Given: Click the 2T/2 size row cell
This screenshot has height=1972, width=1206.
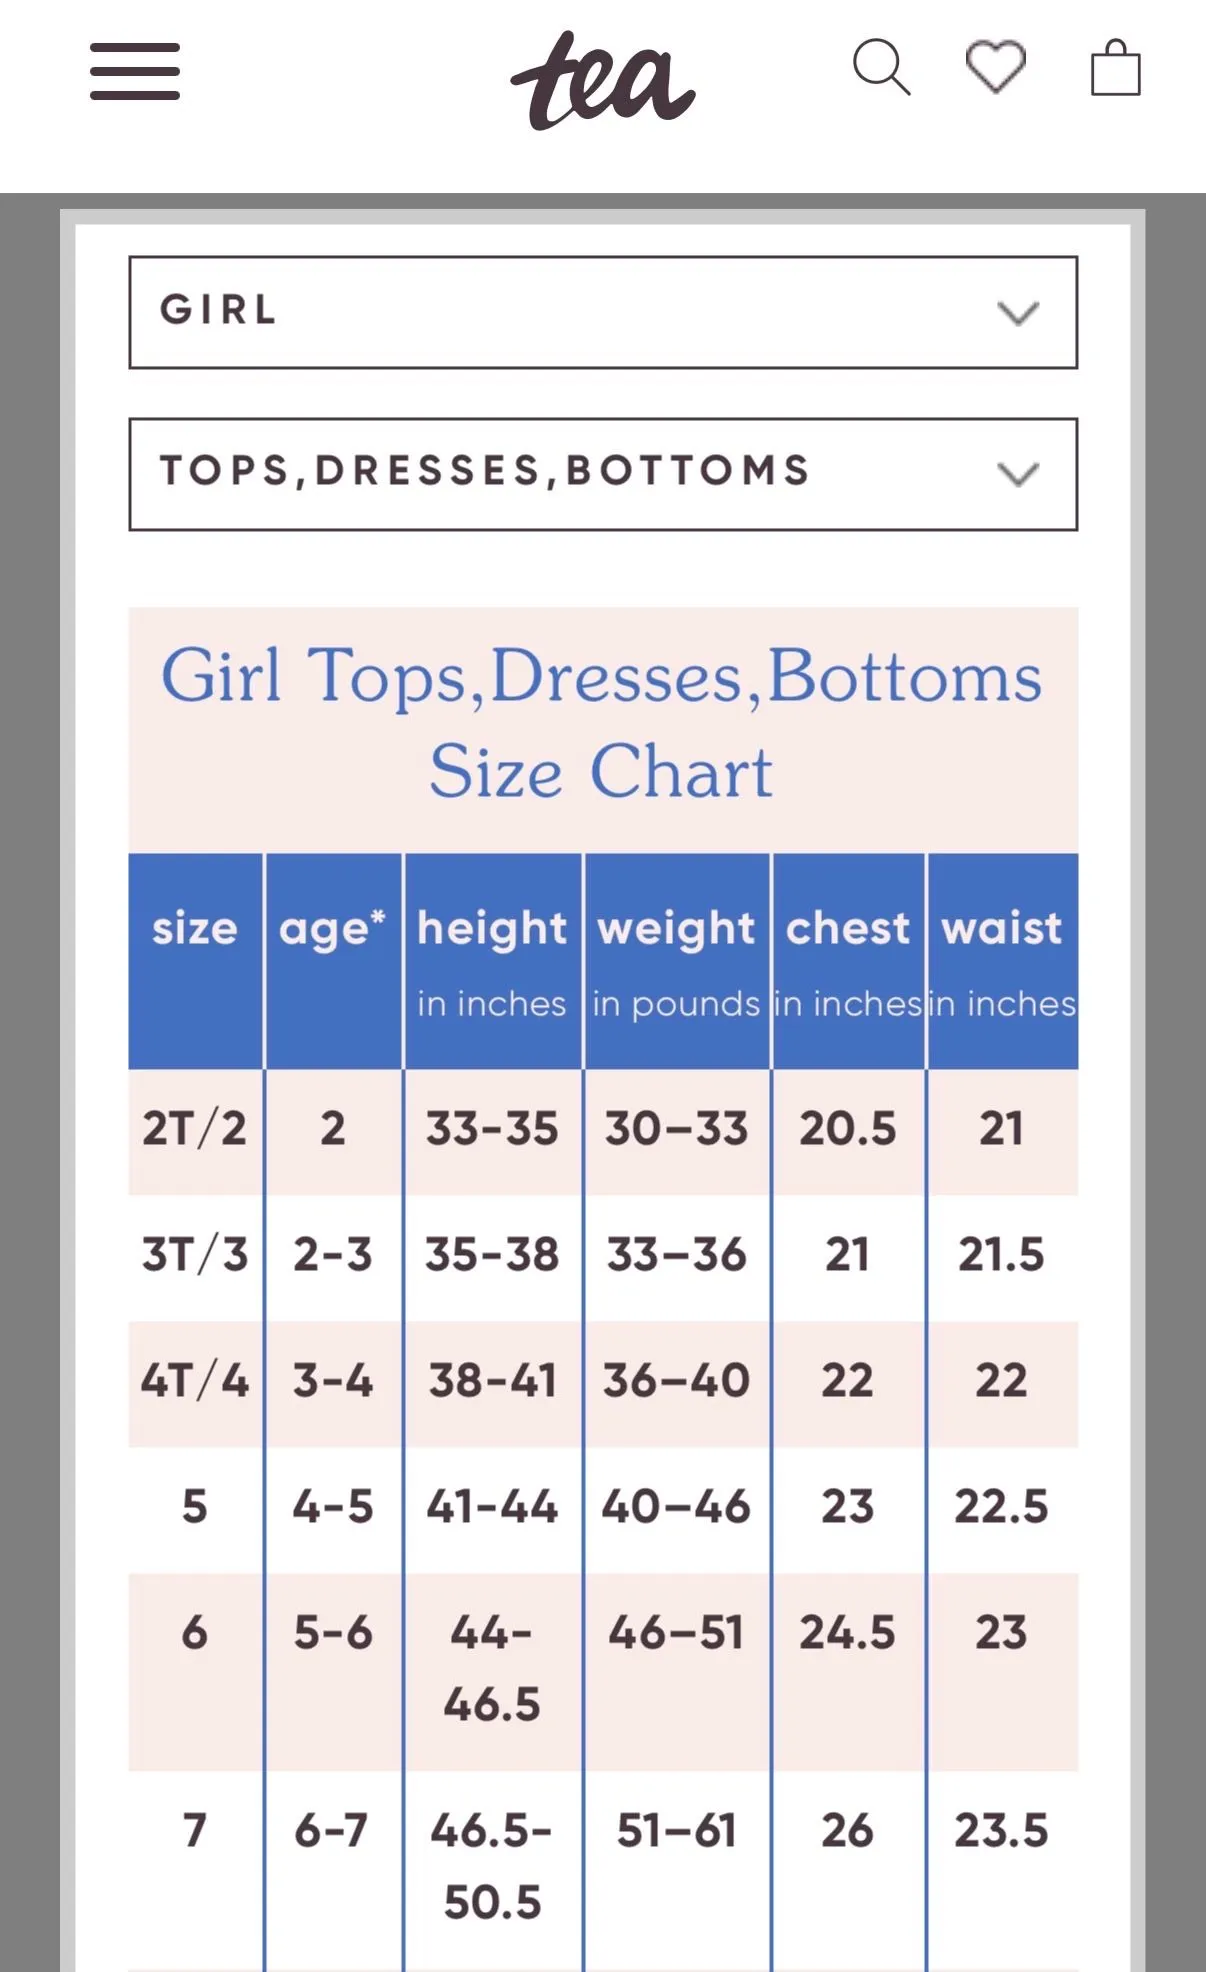Looking at the screenshot, I should pos(195,1130).
